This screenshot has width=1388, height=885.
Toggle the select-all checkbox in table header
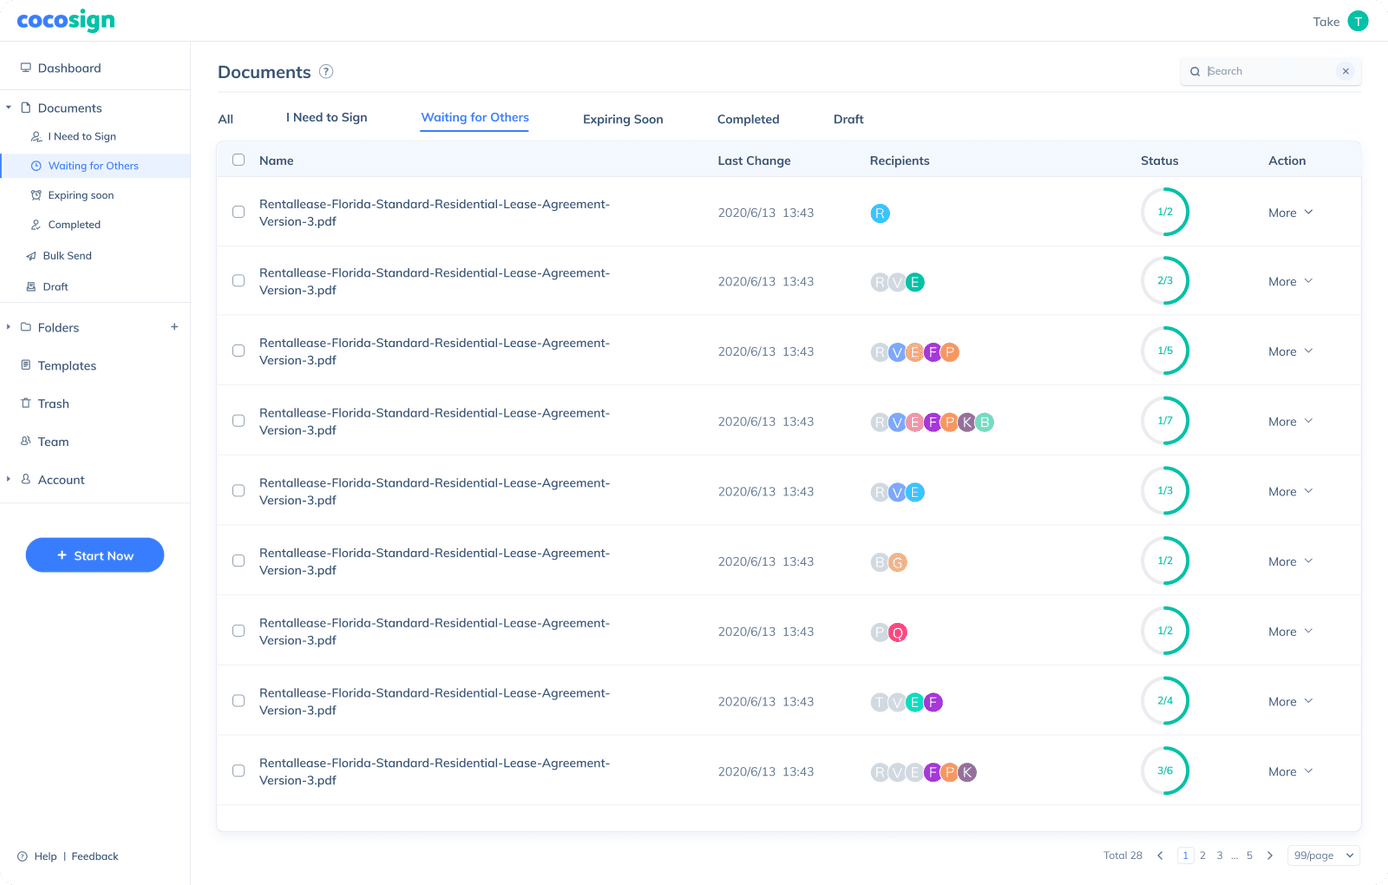tap(238, 160)
